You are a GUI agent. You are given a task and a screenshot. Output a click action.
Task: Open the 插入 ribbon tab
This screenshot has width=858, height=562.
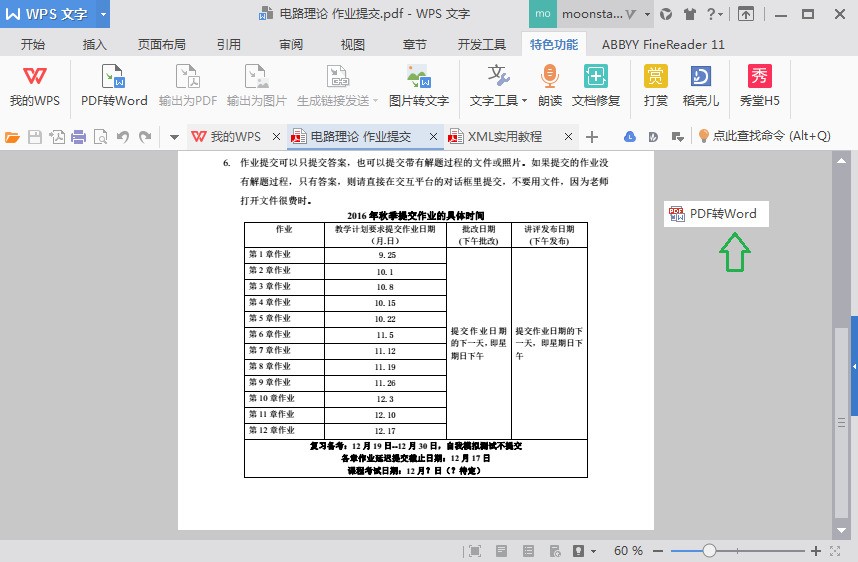point(95,44)
